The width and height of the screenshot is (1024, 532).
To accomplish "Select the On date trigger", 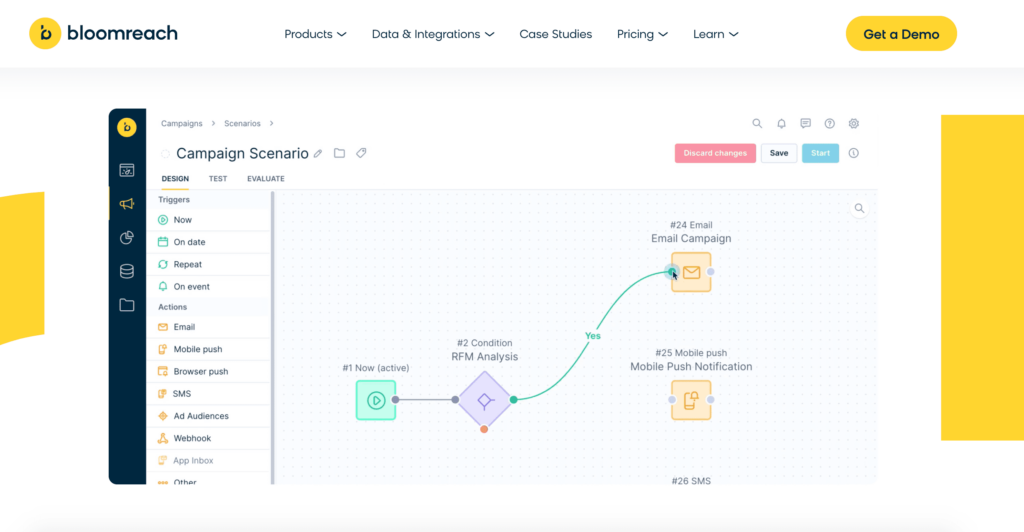I will [x=208, y=242].
